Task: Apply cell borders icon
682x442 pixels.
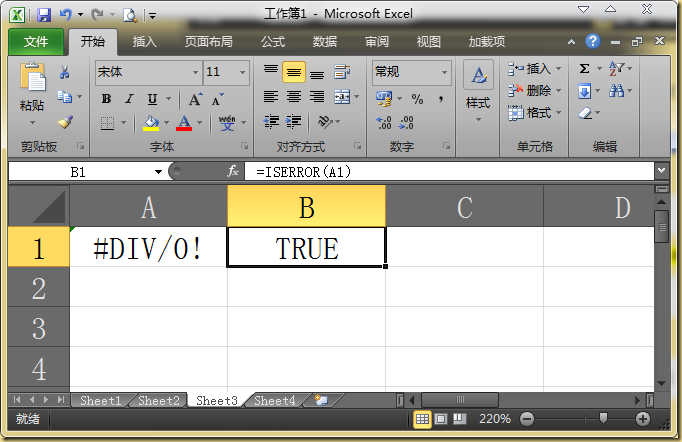Action: tap(107, 123)
